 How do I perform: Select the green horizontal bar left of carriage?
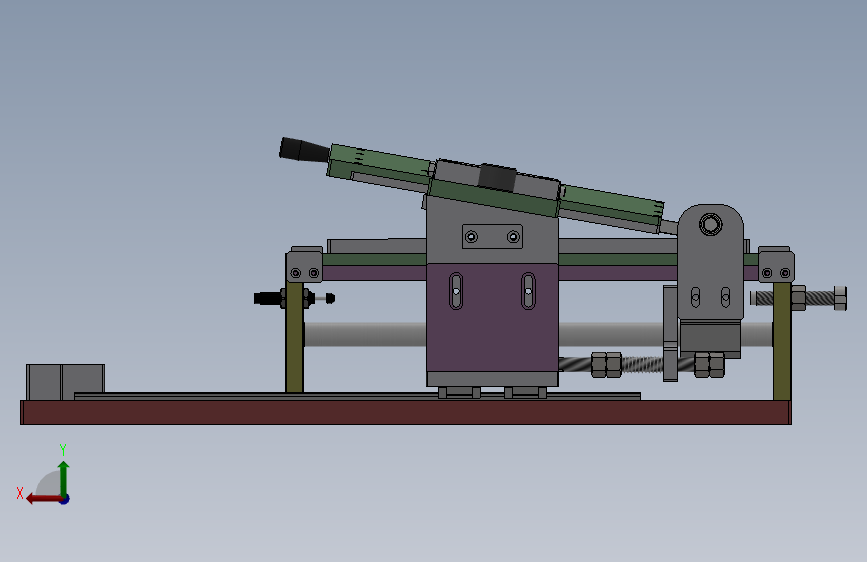(x=374, y=259)
